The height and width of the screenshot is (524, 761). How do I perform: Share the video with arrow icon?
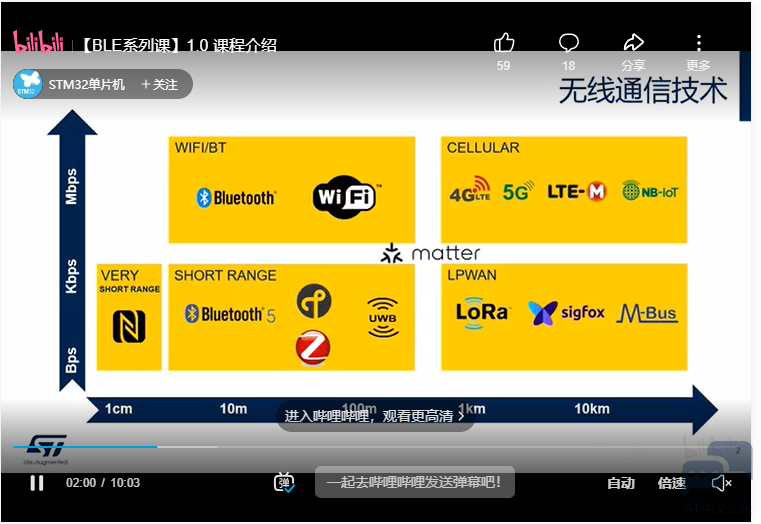tap(633, 43)
